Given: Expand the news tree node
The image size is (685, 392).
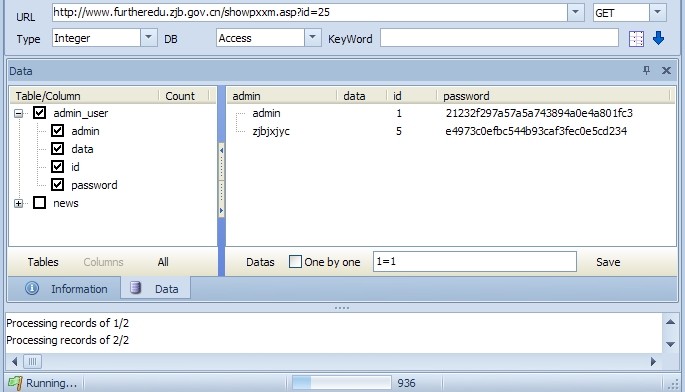Looking at the screenshot, I should point(18,203).
